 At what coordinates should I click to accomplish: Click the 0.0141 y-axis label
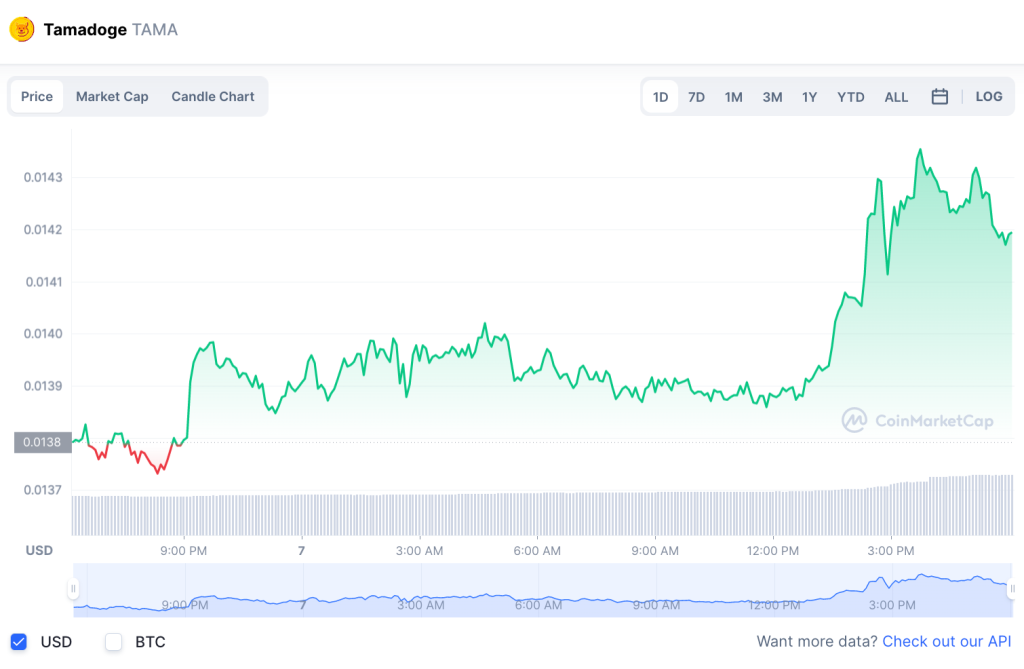(x=44, y=282)
